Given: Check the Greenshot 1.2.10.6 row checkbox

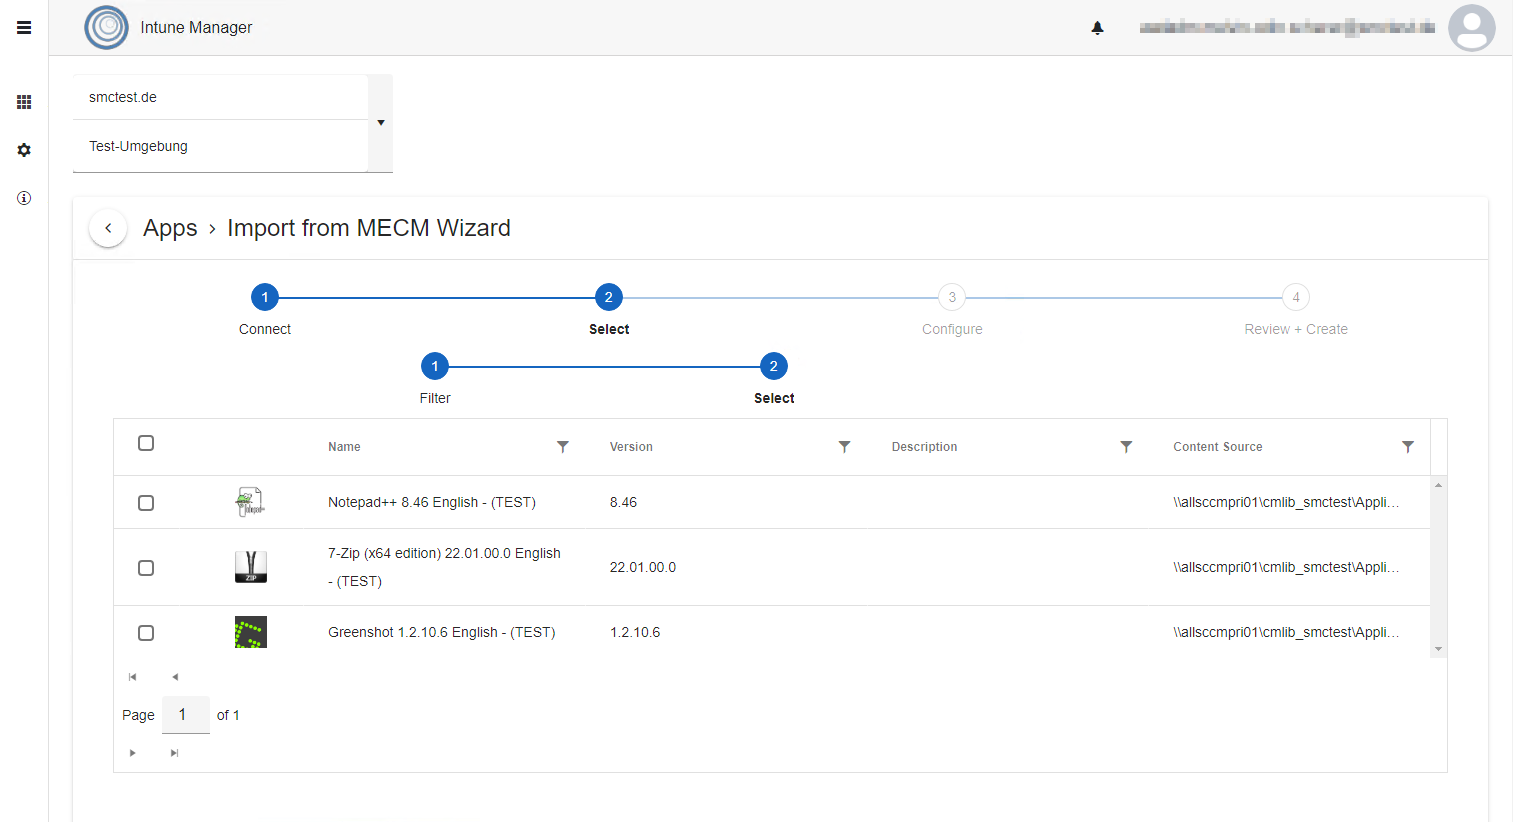Looking at the screenshot, I should pyautogui.click(x=146, y=633).
